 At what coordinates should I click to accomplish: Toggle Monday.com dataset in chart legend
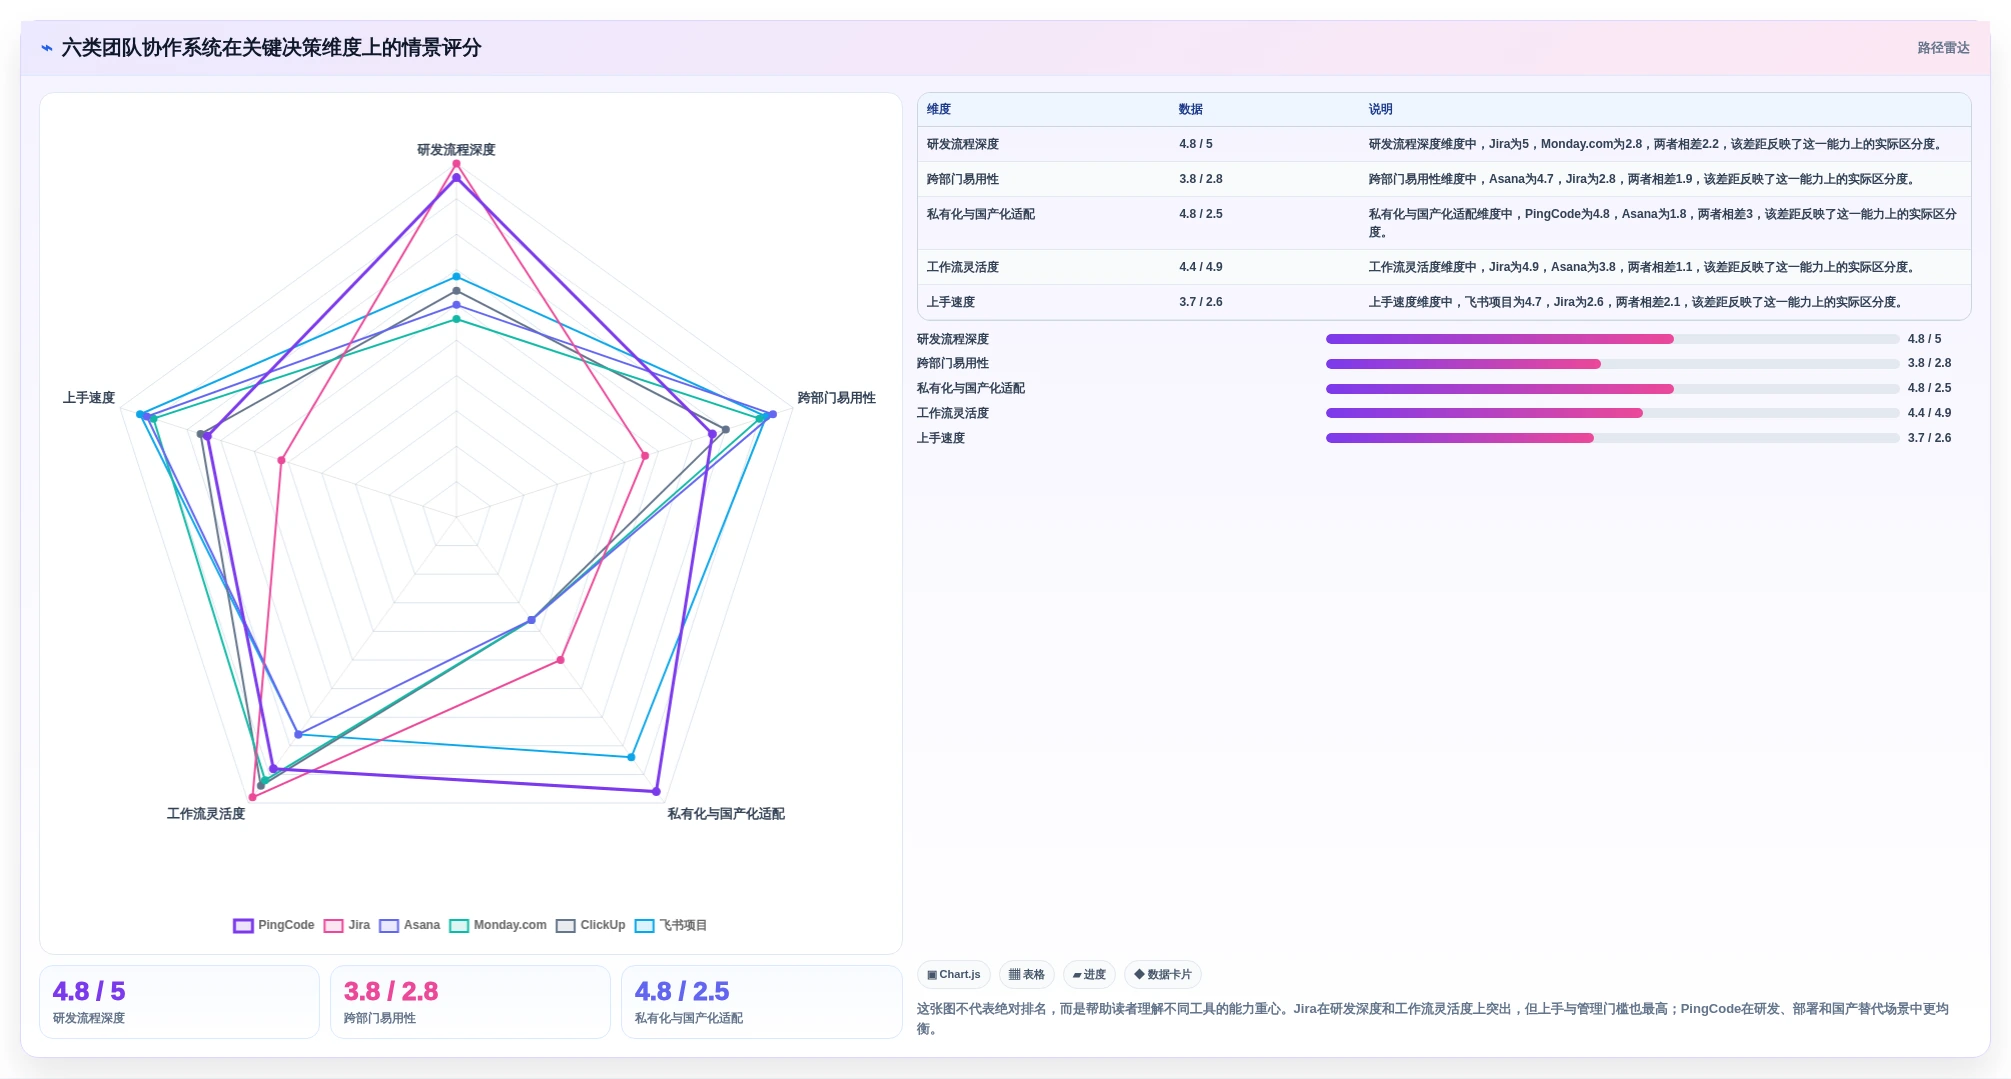498,925
